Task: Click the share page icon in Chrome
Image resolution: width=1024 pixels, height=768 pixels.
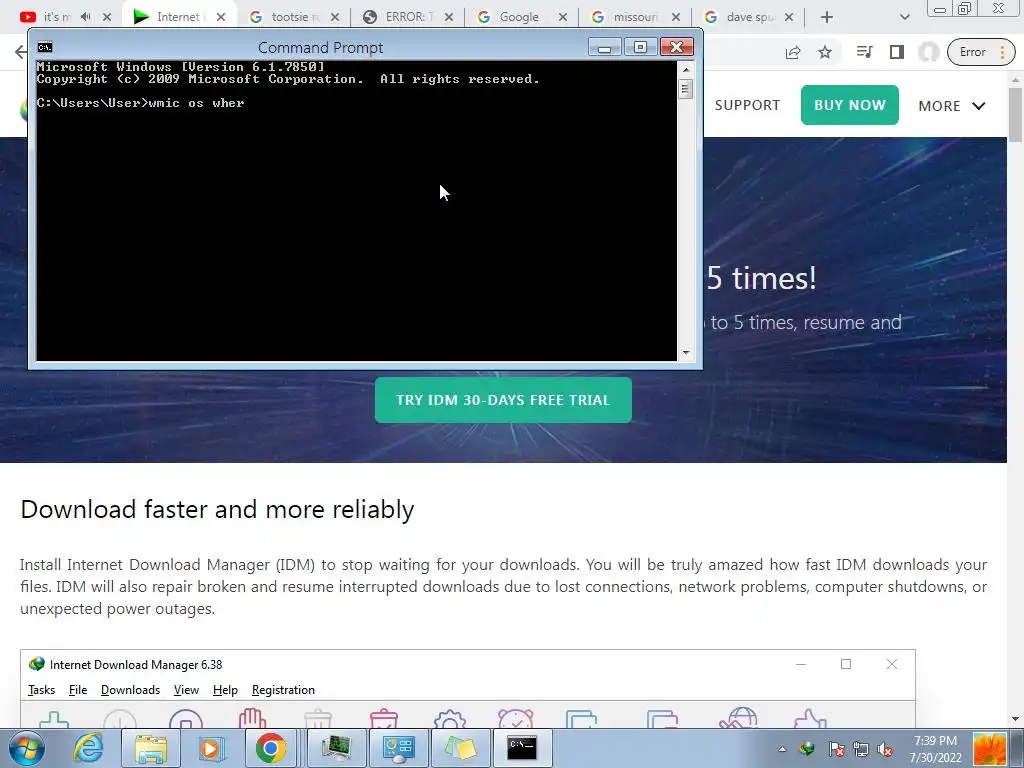Action: 793,52
